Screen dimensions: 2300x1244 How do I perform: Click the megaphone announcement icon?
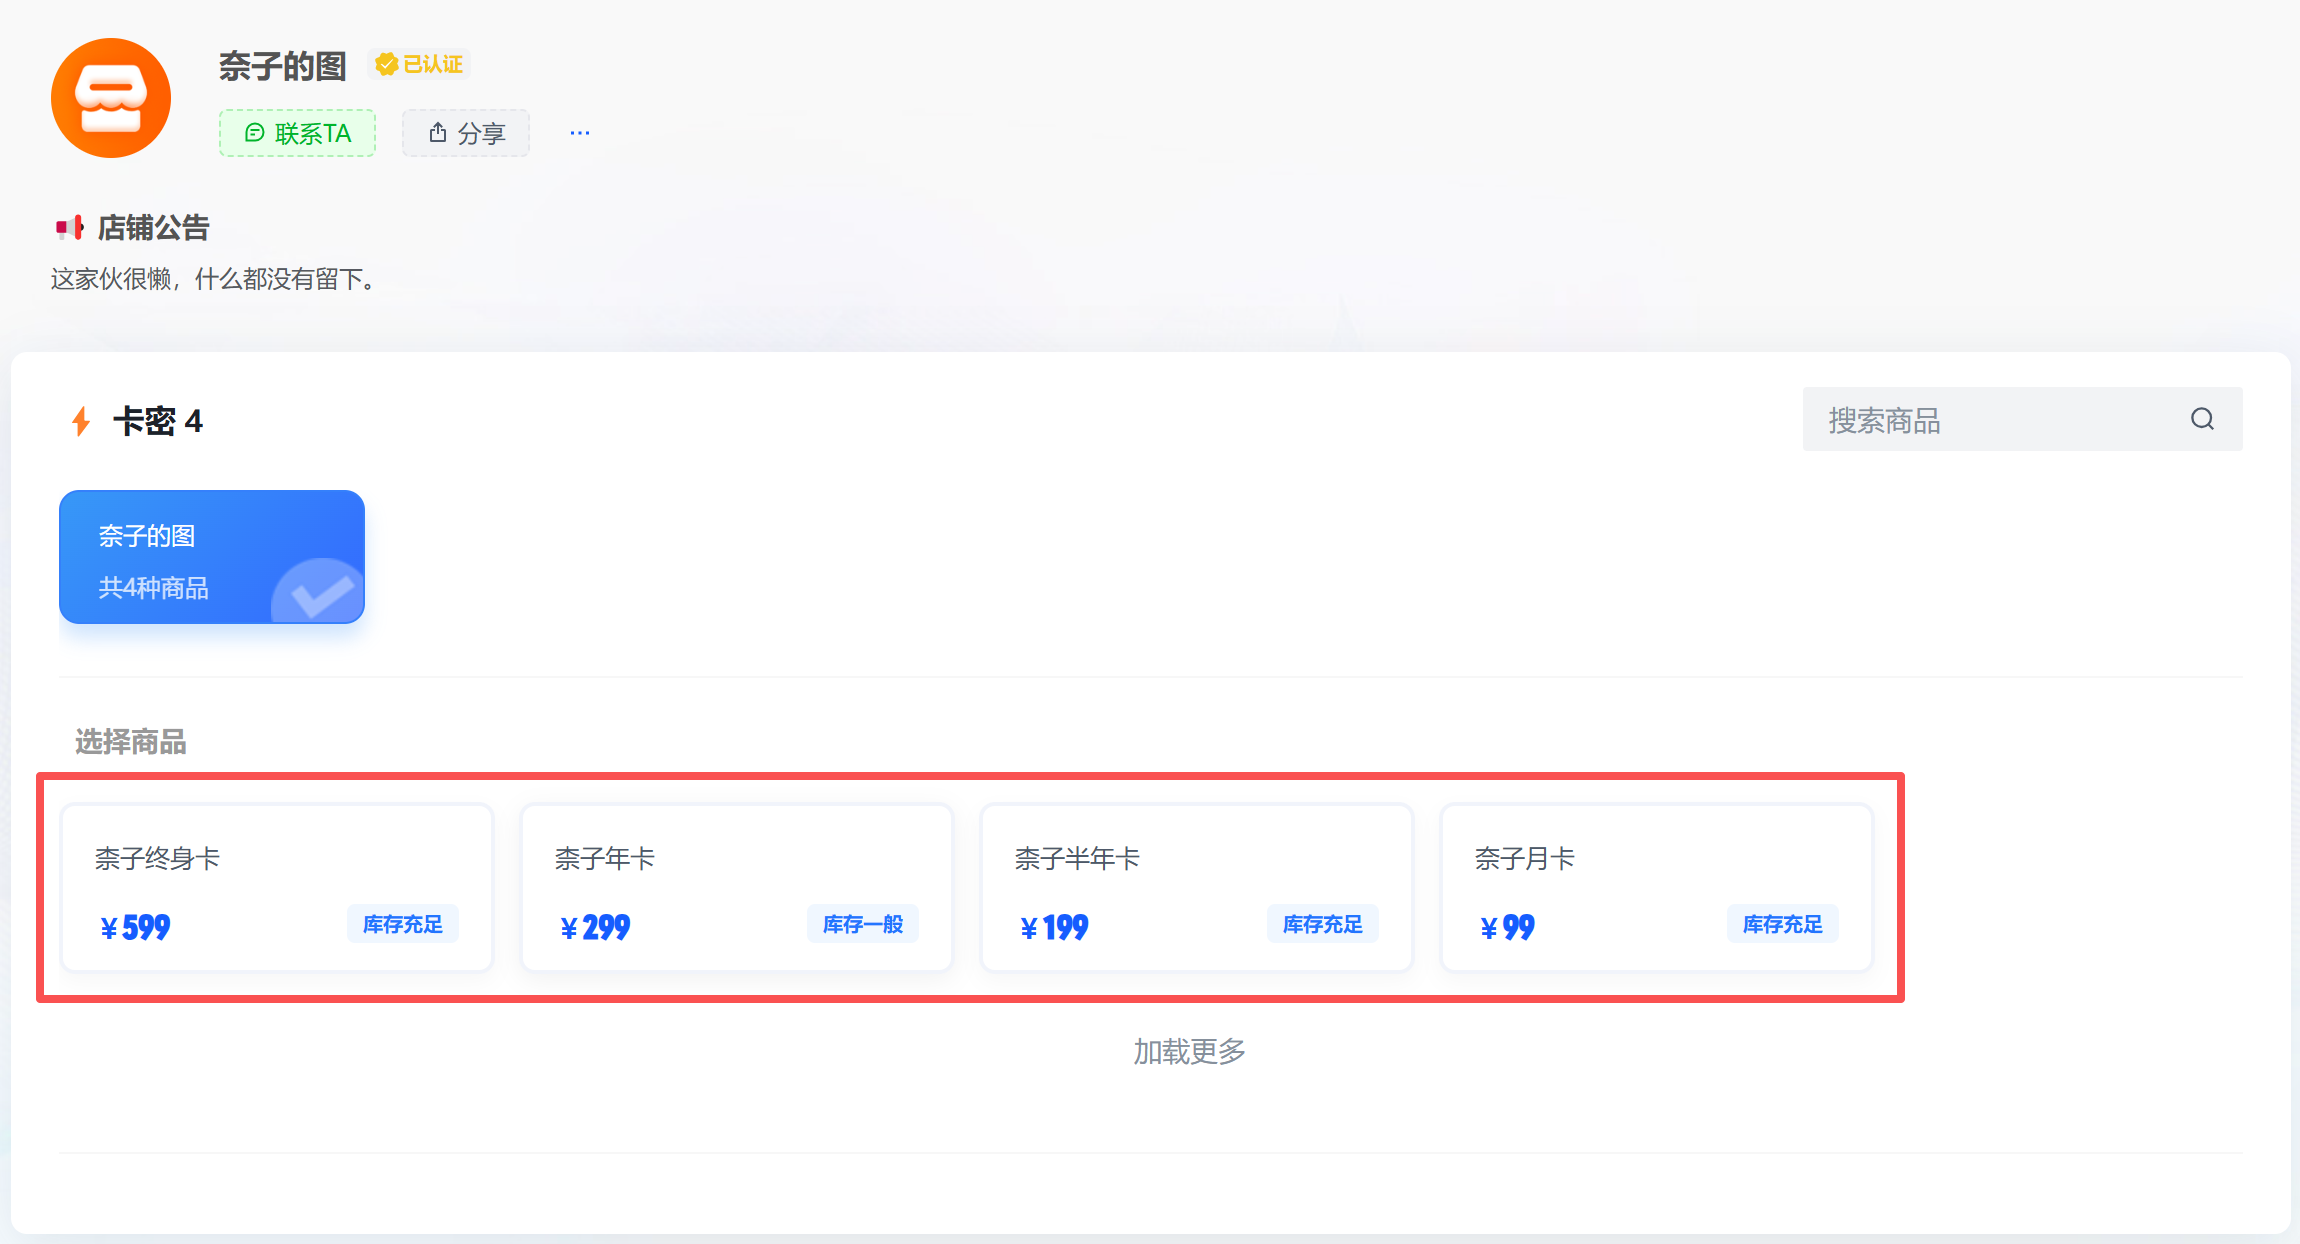click(x=69, y=228)
